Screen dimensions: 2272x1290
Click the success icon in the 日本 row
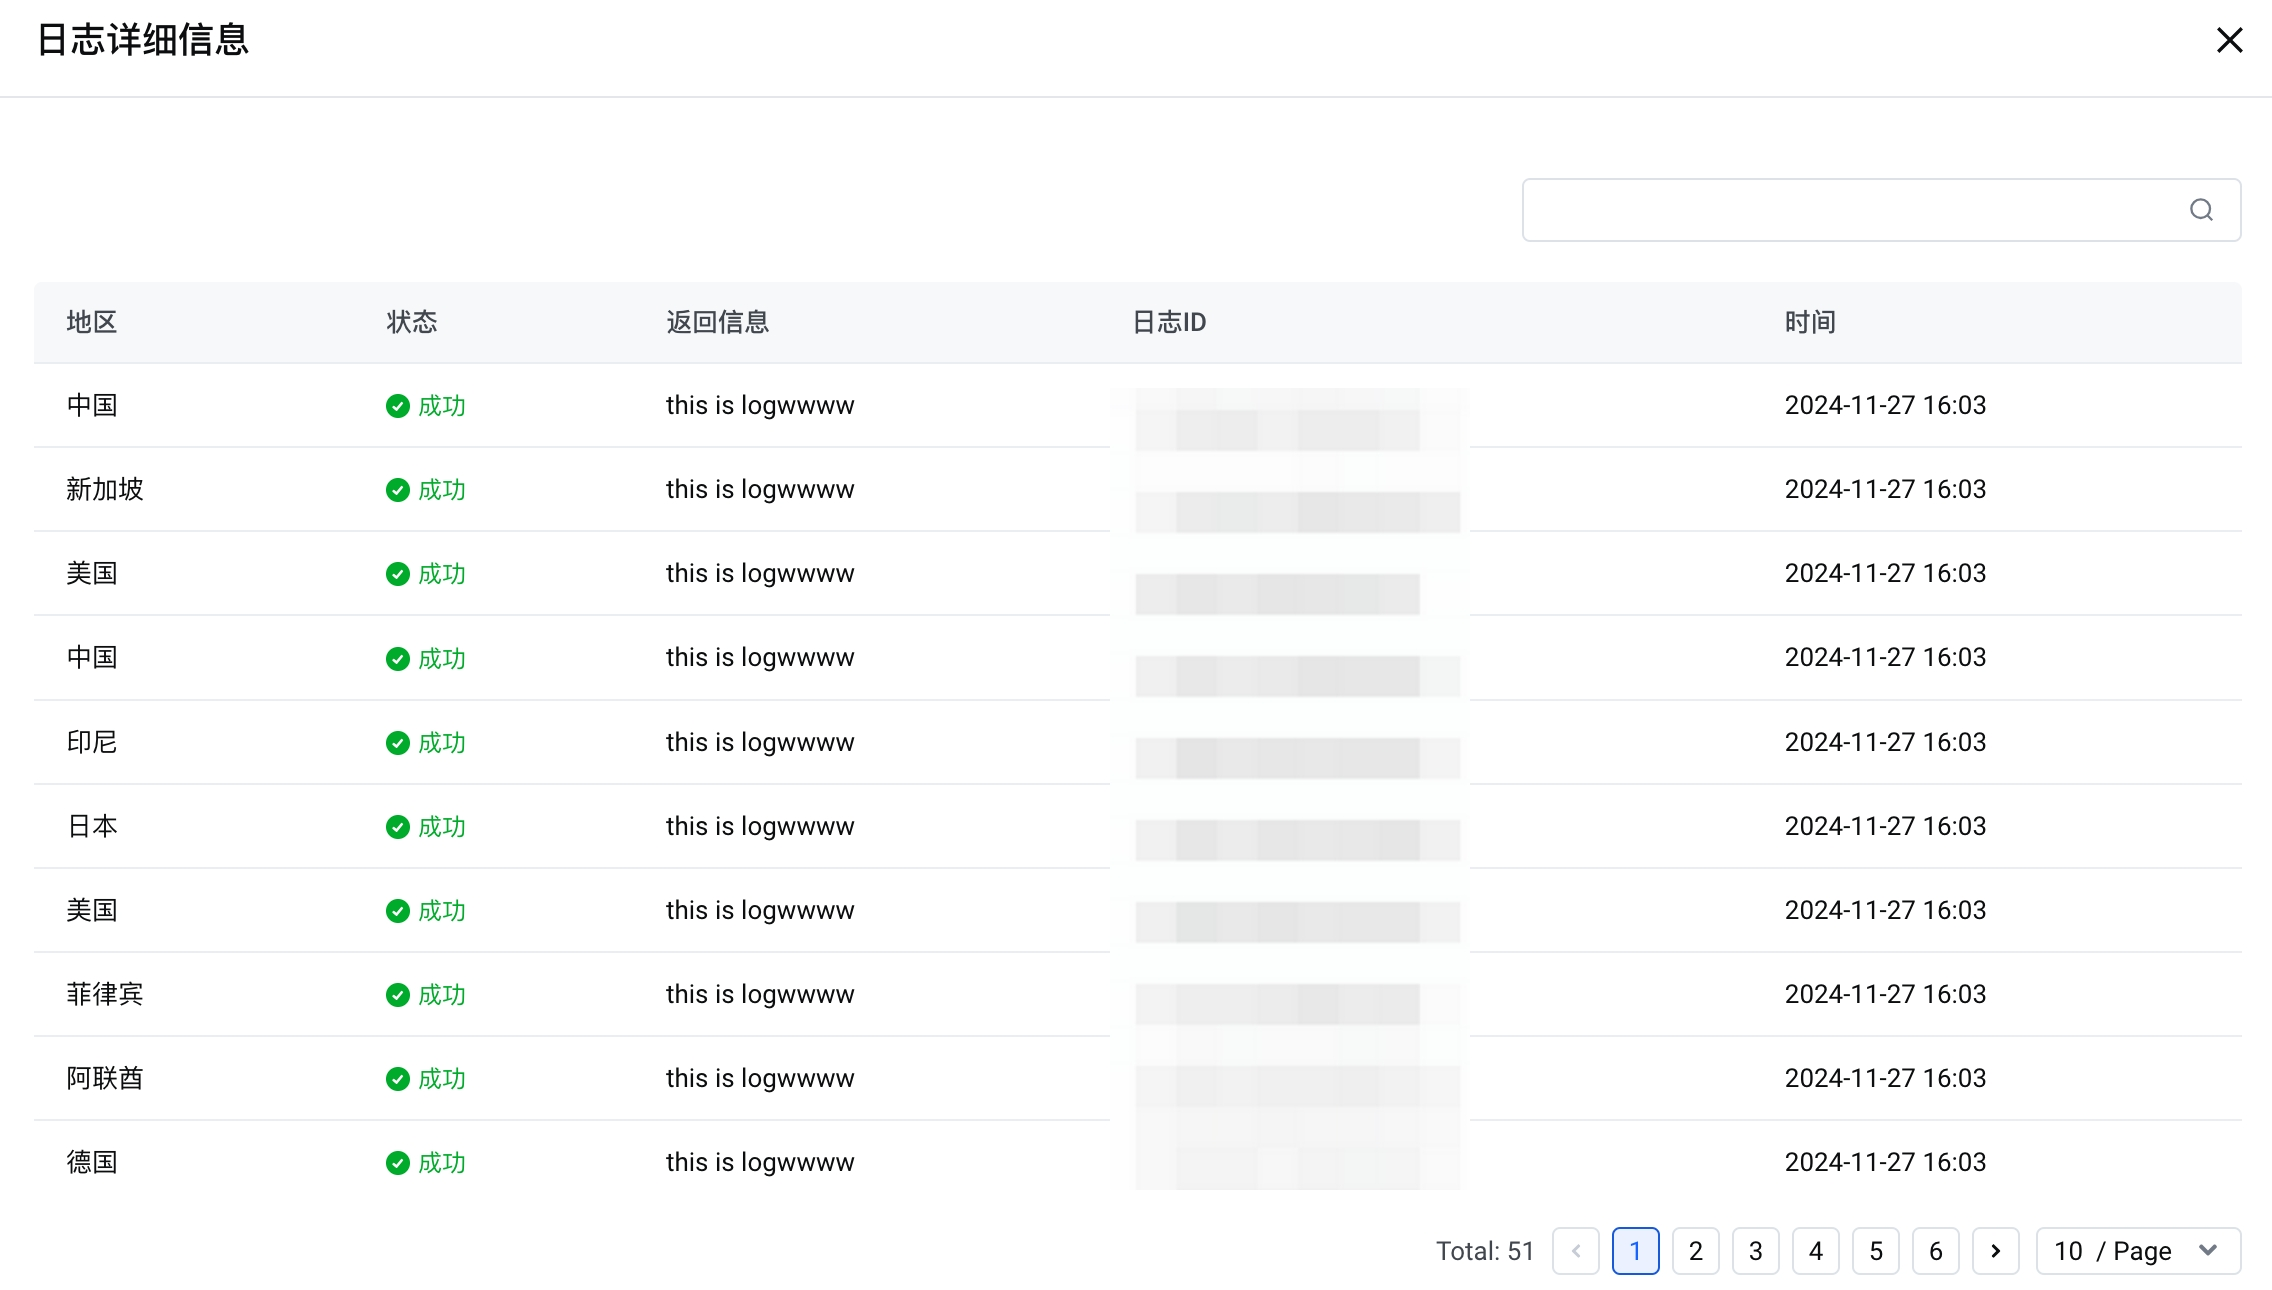pos(397,827)
